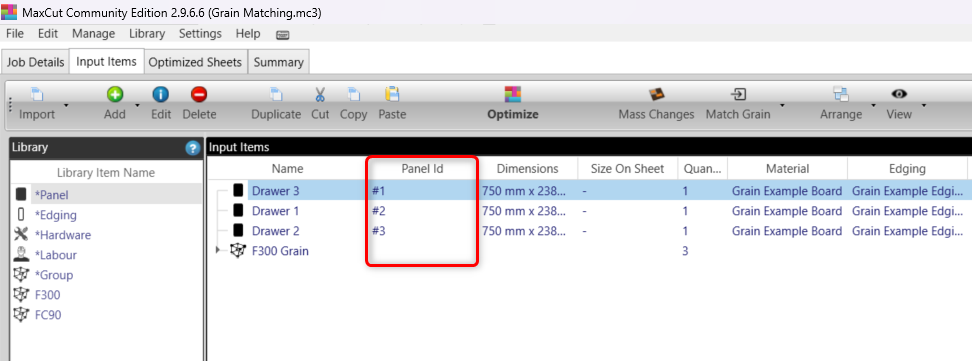Switch to Summary tab

coord(278,62)
